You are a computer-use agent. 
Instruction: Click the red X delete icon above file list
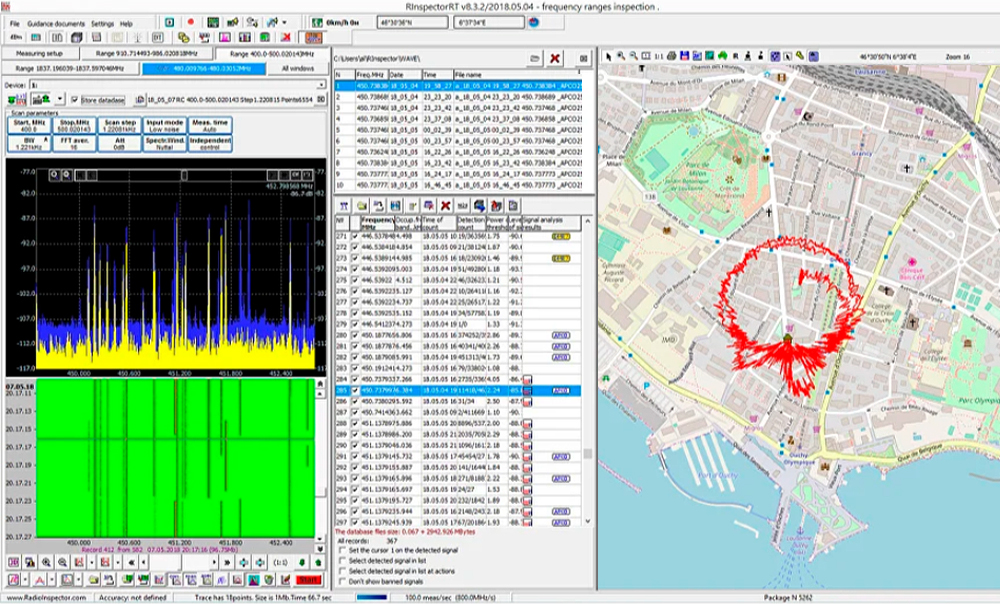556,59
